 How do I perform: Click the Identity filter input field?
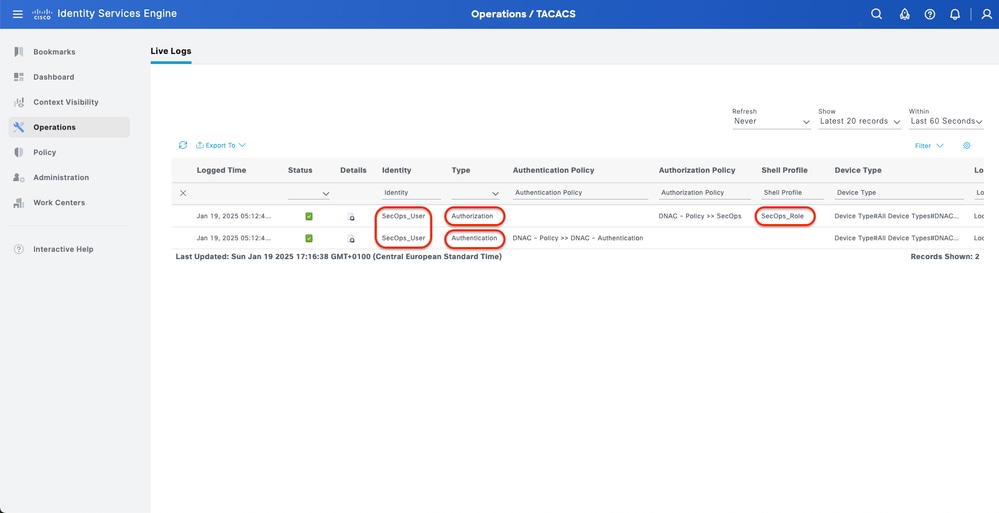coord(411,192)
